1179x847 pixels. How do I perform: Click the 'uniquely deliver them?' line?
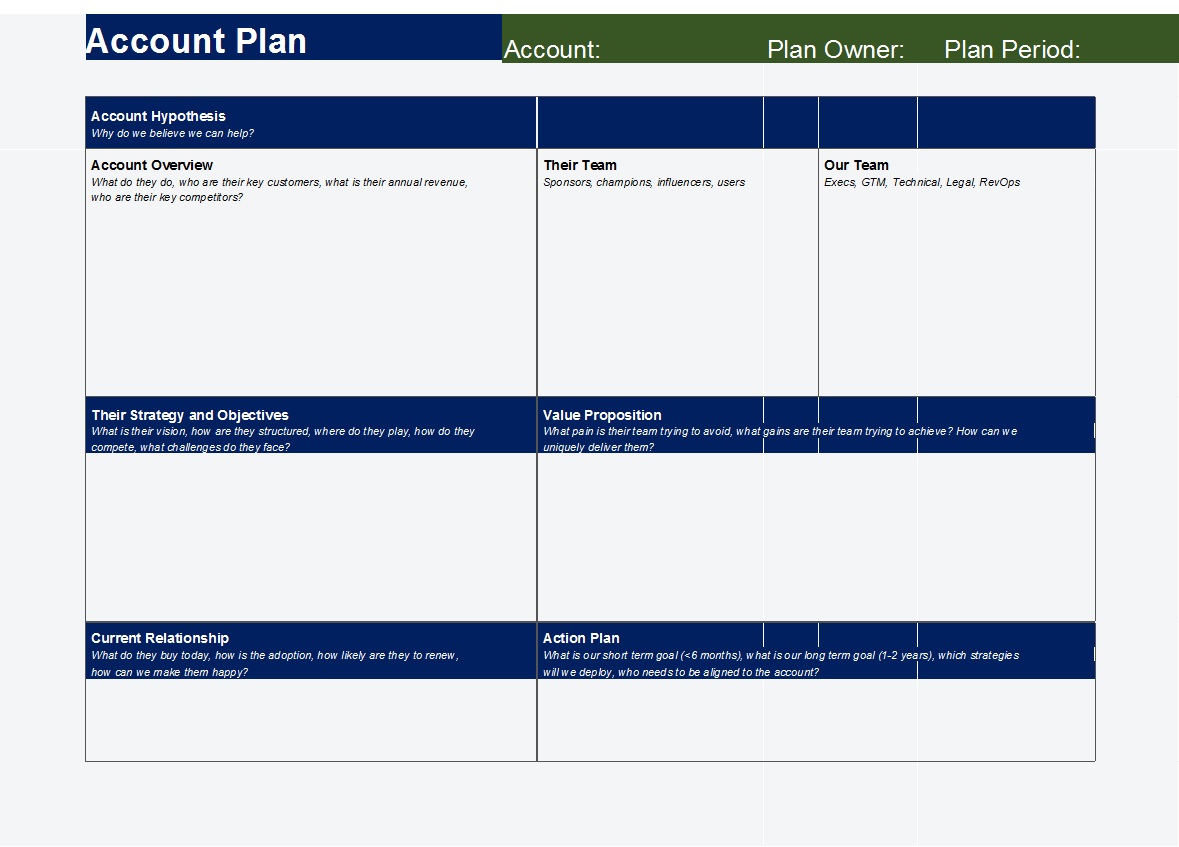pos(599,447)
